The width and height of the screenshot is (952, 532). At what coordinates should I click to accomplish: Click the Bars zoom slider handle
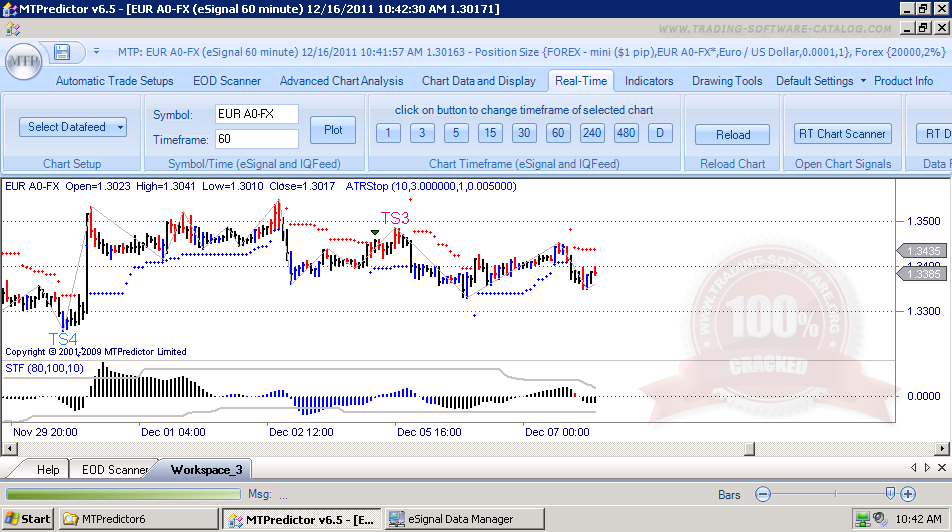(889, 493)
